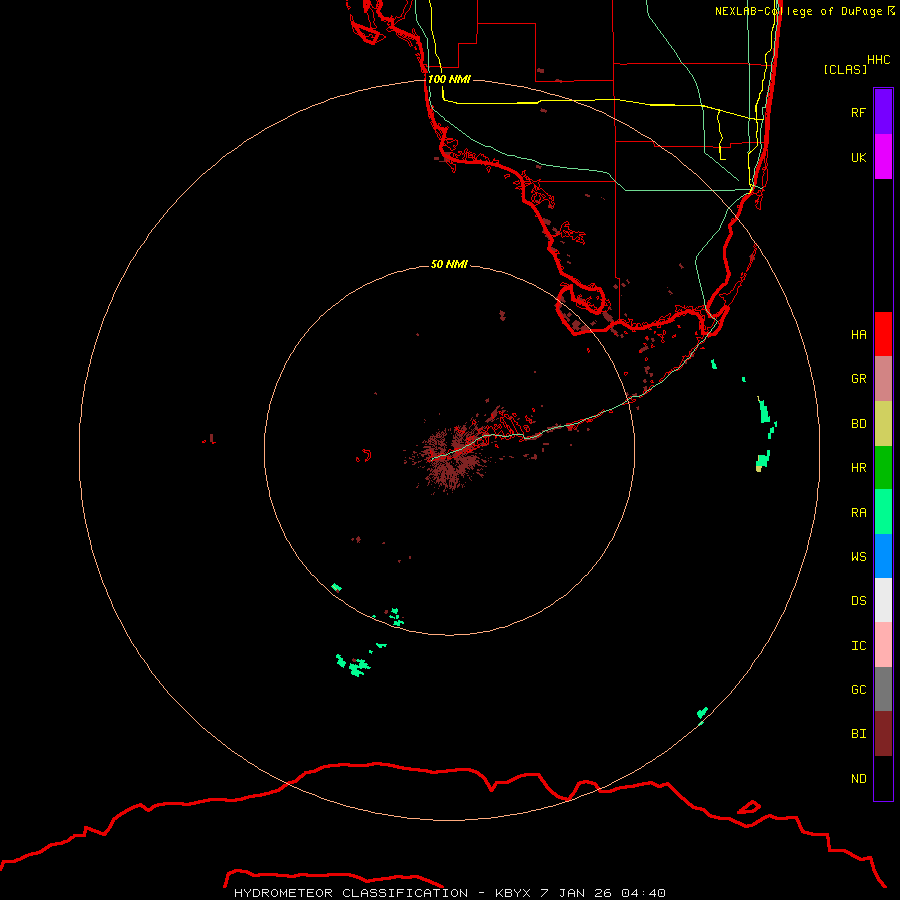
Task: Click the gray GC legend swatch
Action: pyautogui.click(x=883, y=689)
